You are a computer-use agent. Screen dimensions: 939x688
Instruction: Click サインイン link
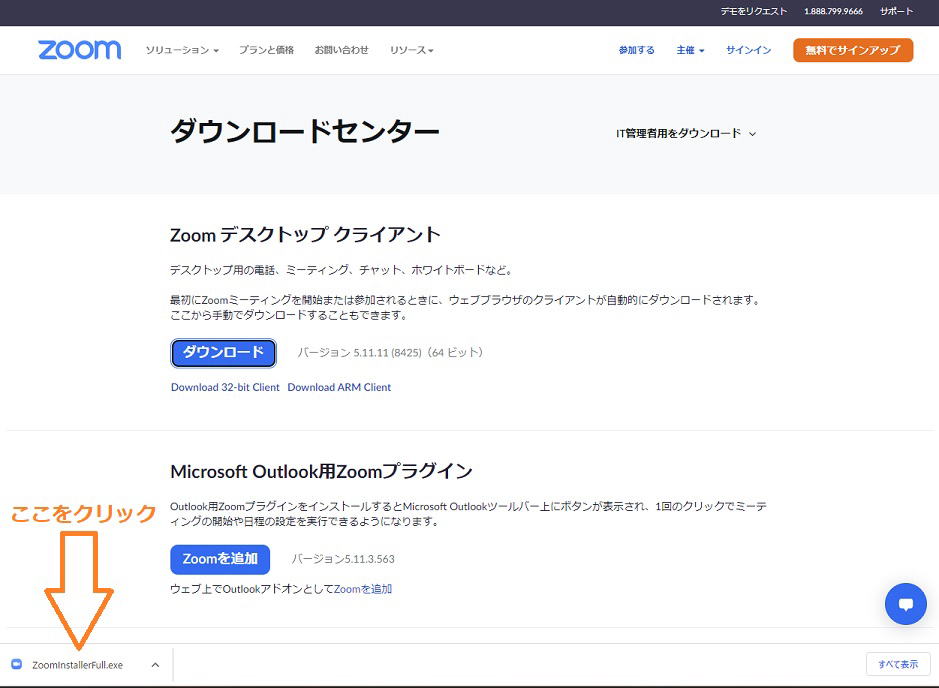(749, 50)
